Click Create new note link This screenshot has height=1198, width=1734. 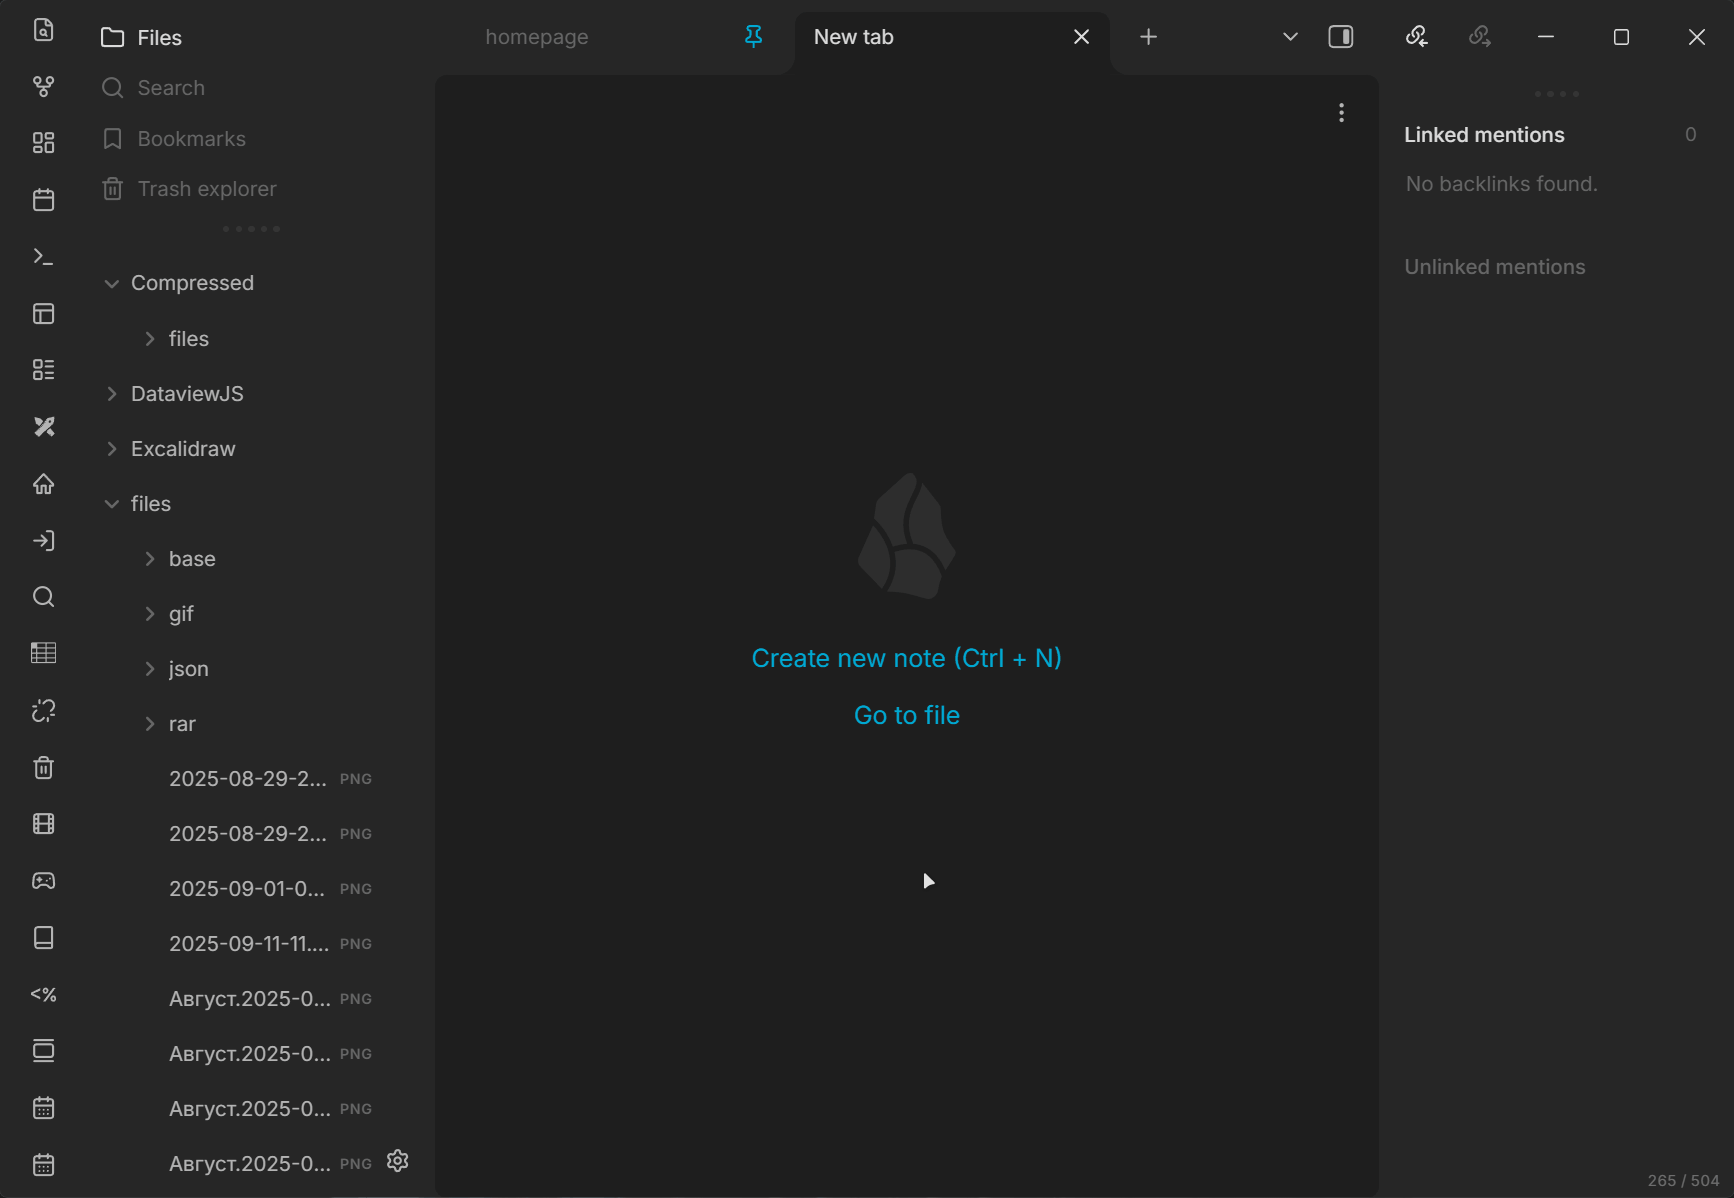pos(906,658)
